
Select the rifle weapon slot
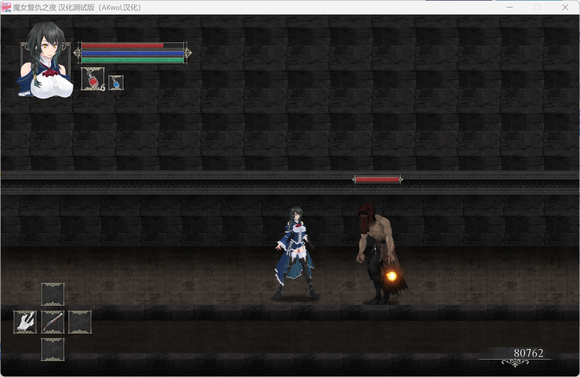tap(53, 322)
